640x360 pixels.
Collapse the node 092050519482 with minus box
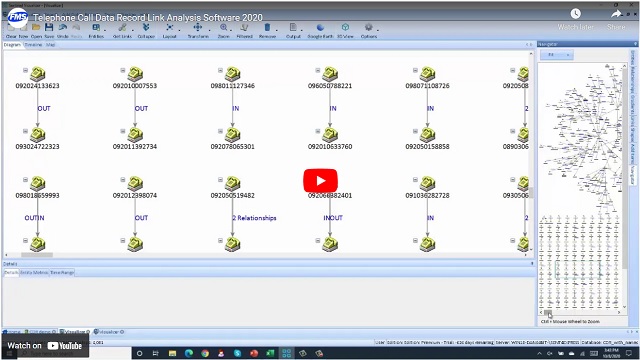pyautogui.click(x=220, y=180)
